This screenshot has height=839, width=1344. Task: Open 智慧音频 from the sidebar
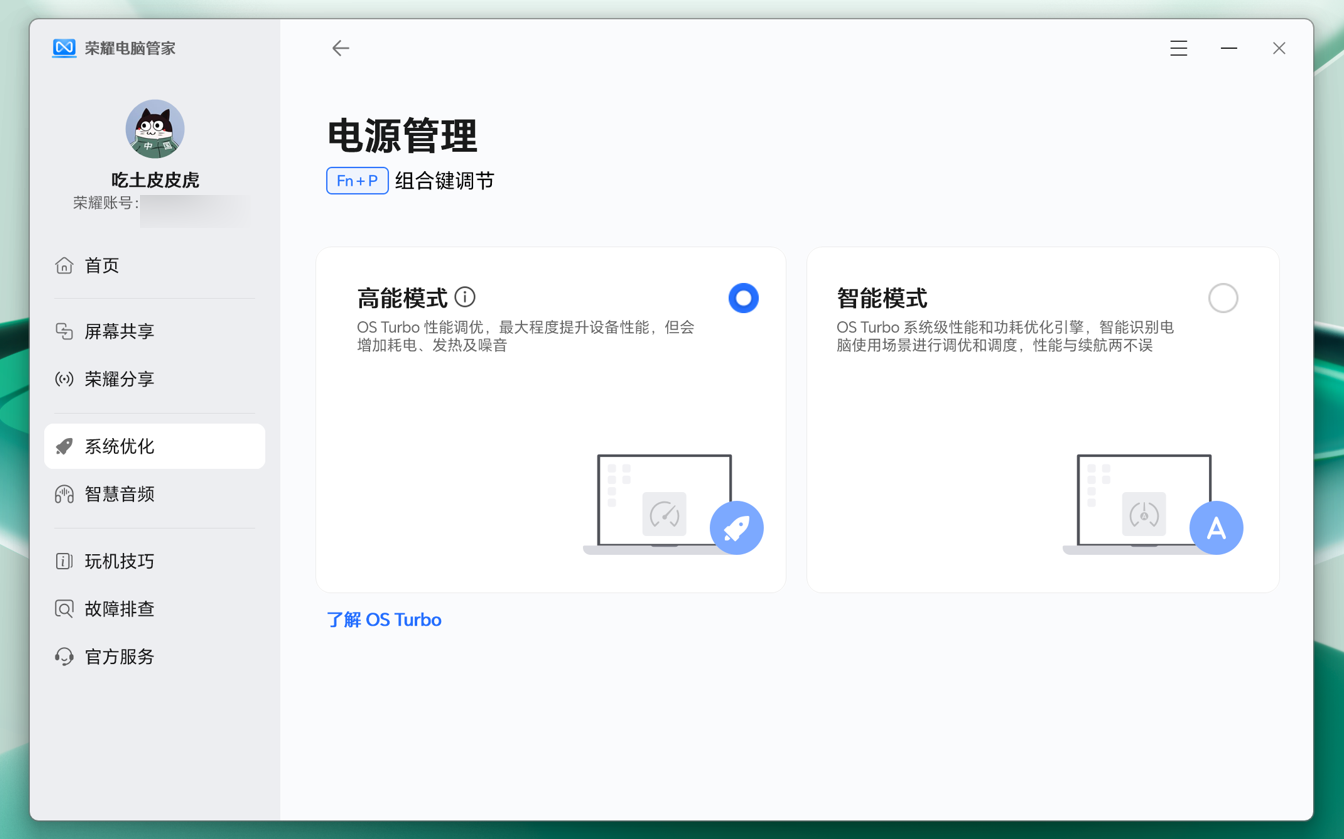point(155,494)
